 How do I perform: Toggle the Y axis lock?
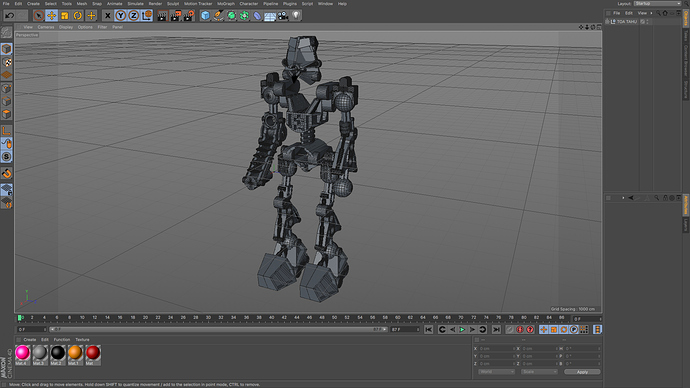pos(121,15)
